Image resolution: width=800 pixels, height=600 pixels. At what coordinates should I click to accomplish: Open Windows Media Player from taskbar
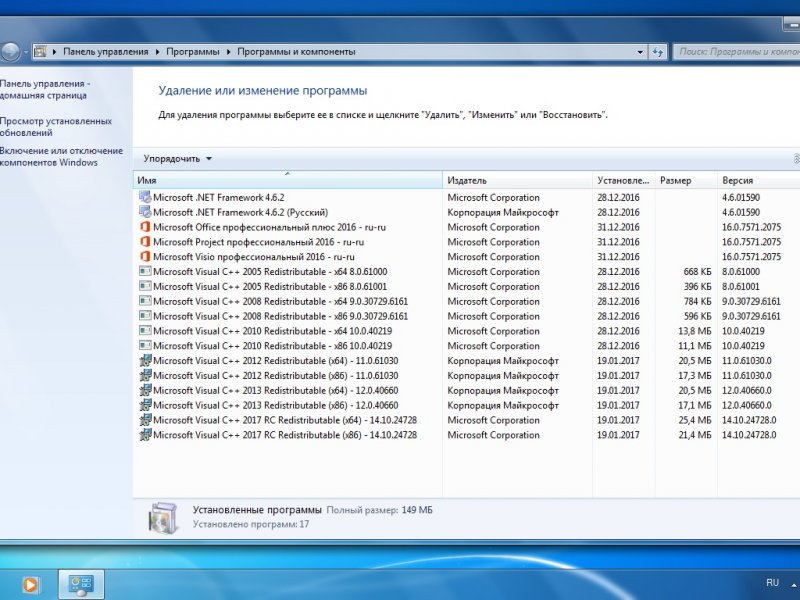(30, 584)
